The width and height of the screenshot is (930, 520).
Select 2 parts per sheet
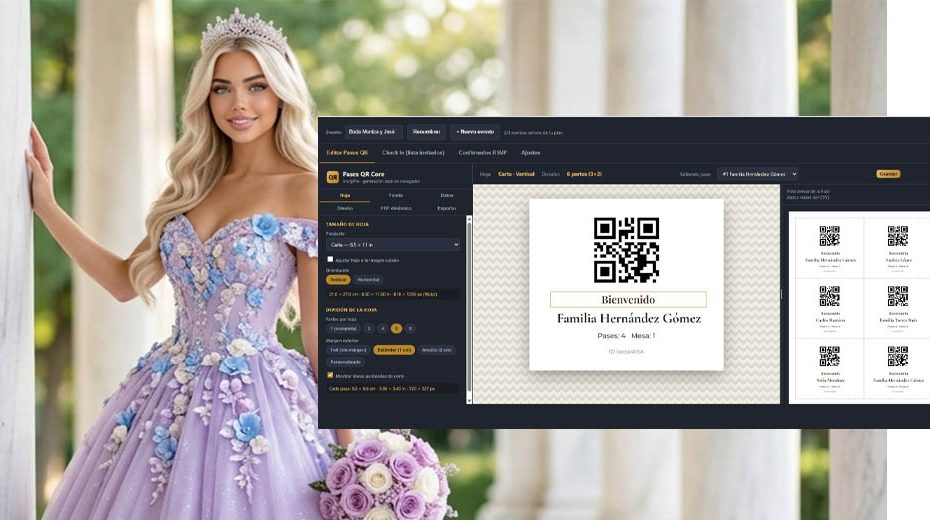tap(368, 328)
